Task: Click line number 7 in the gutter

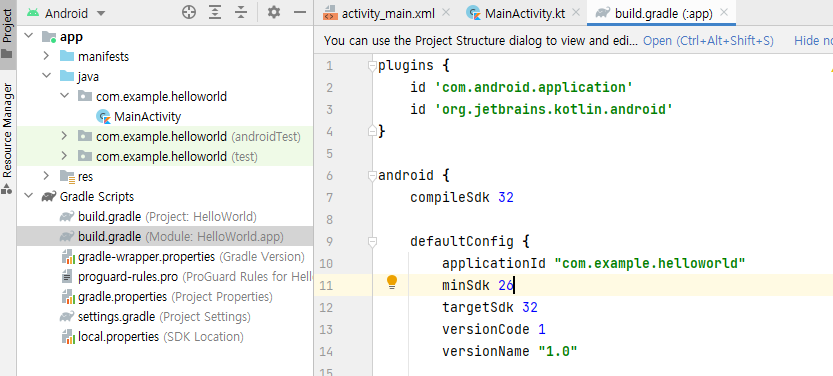Action: click(x=329, y=198)
